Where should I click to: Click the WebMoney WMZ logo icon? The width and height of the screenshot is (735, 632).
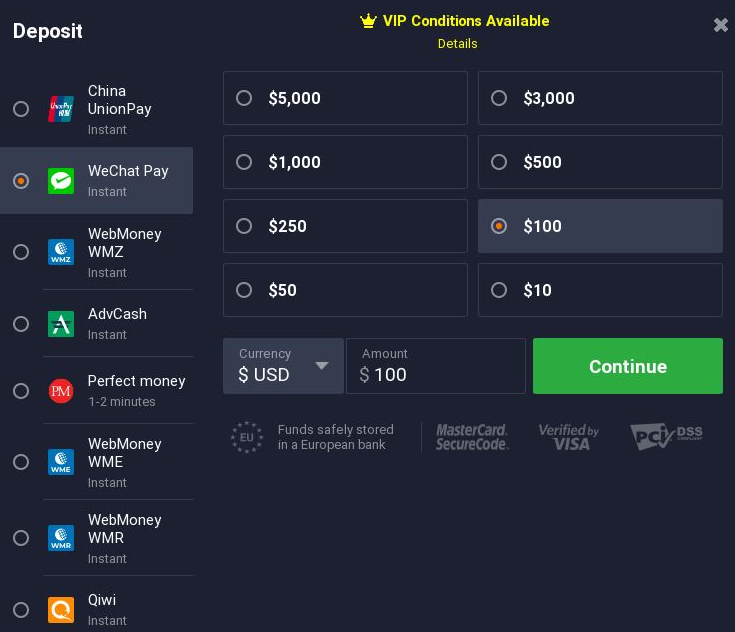click(61, 252)
